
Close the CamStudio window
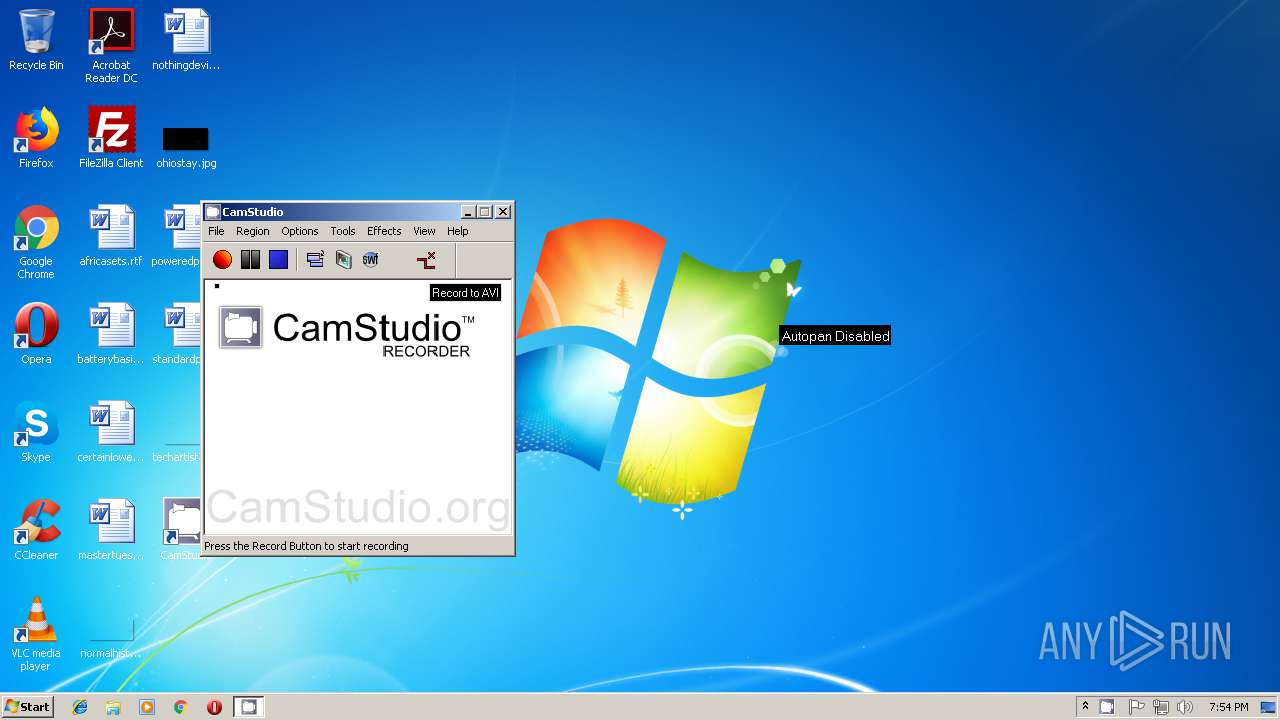point(503,212)
